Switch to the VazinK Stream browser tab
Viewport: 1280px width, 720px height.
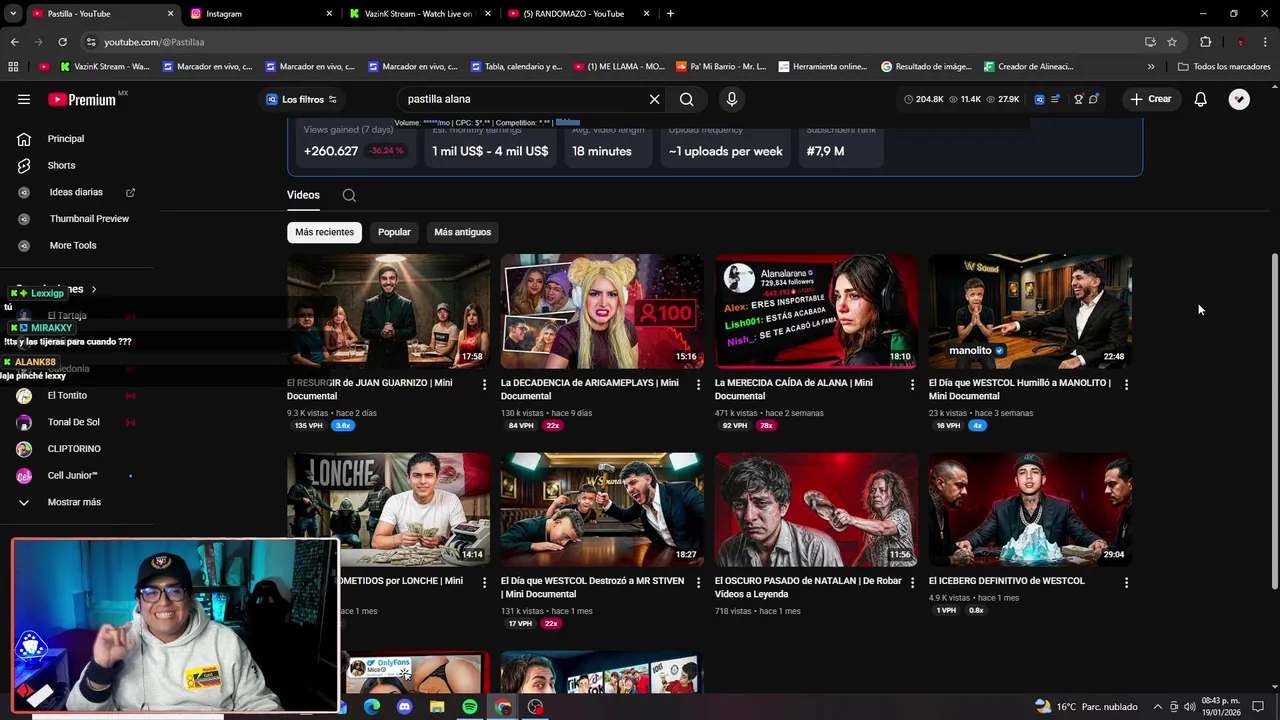[420, 14]
